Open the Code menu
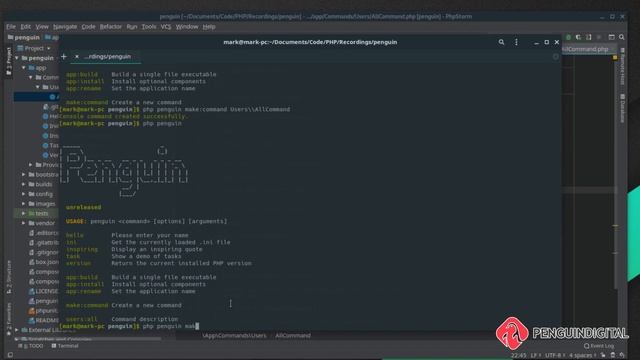 point(88,27)
